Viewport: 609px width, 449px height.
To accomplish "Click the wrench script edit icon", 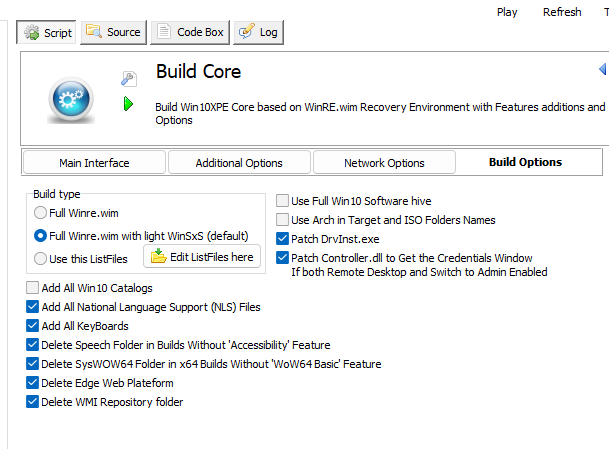I will click(x=129, y=78).
